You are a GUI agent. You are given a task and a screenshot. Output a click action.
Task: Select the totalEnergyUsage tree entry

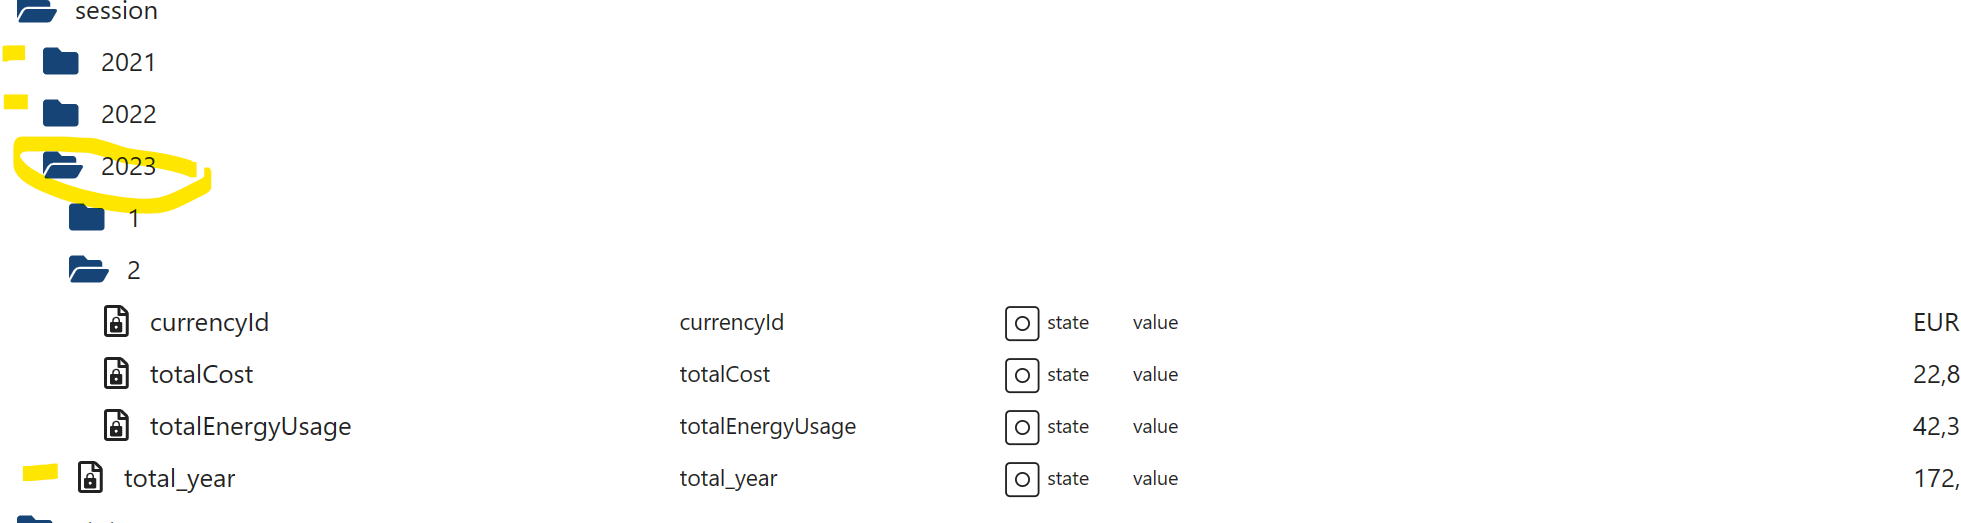(x=250, y=426)
